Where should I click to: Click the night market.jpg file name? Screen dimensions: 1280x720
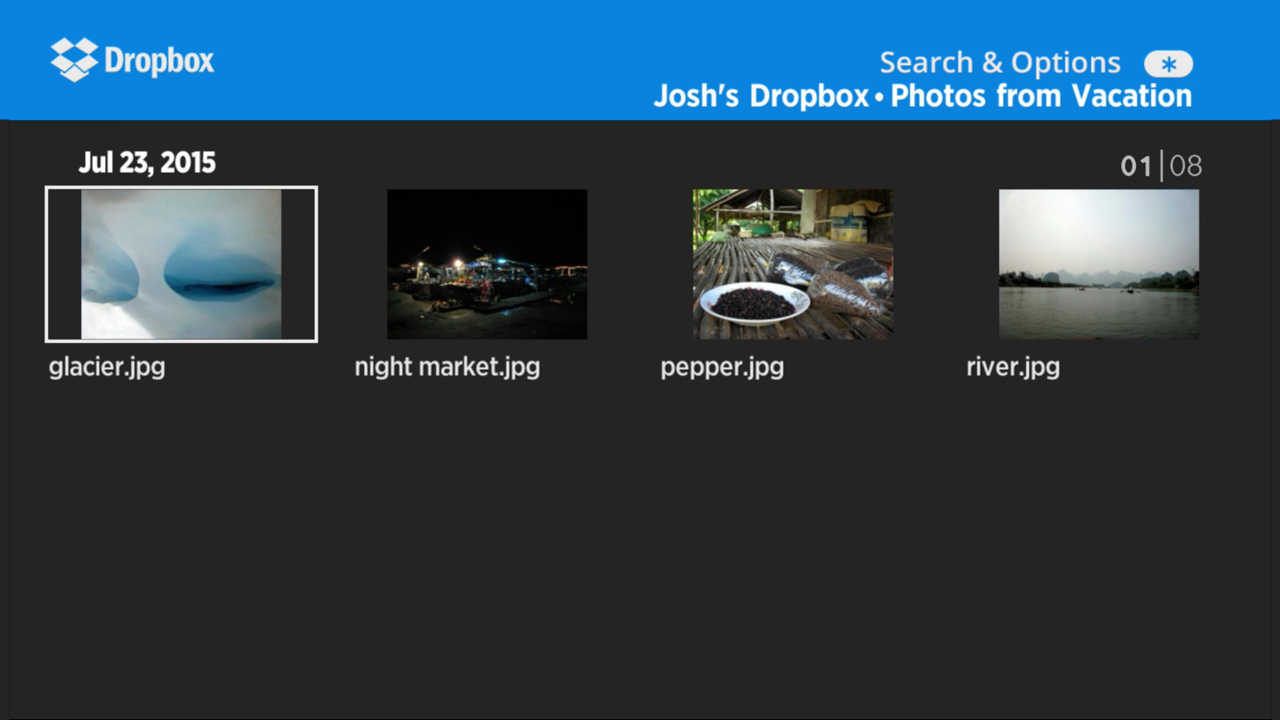tap(447, 367)
